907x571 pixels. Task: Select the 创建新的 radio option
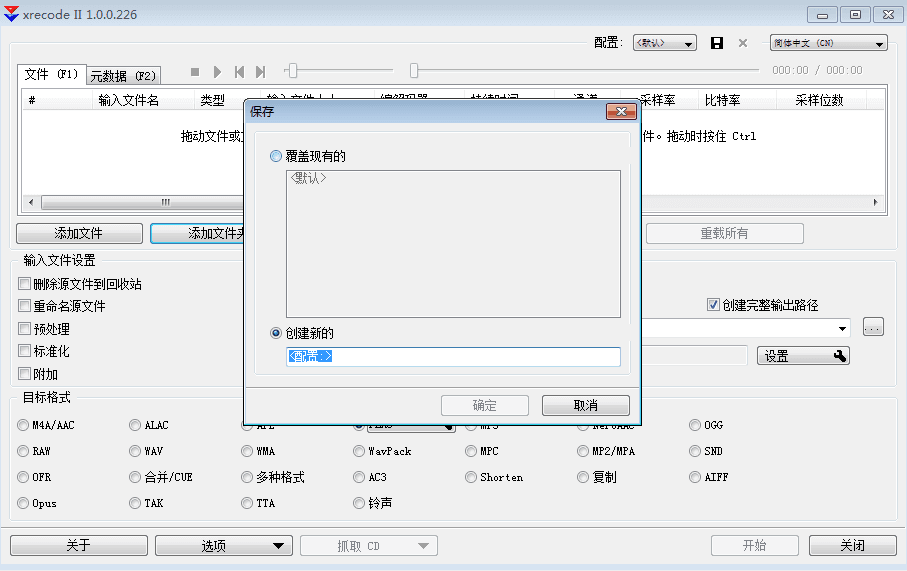[276, 333]
